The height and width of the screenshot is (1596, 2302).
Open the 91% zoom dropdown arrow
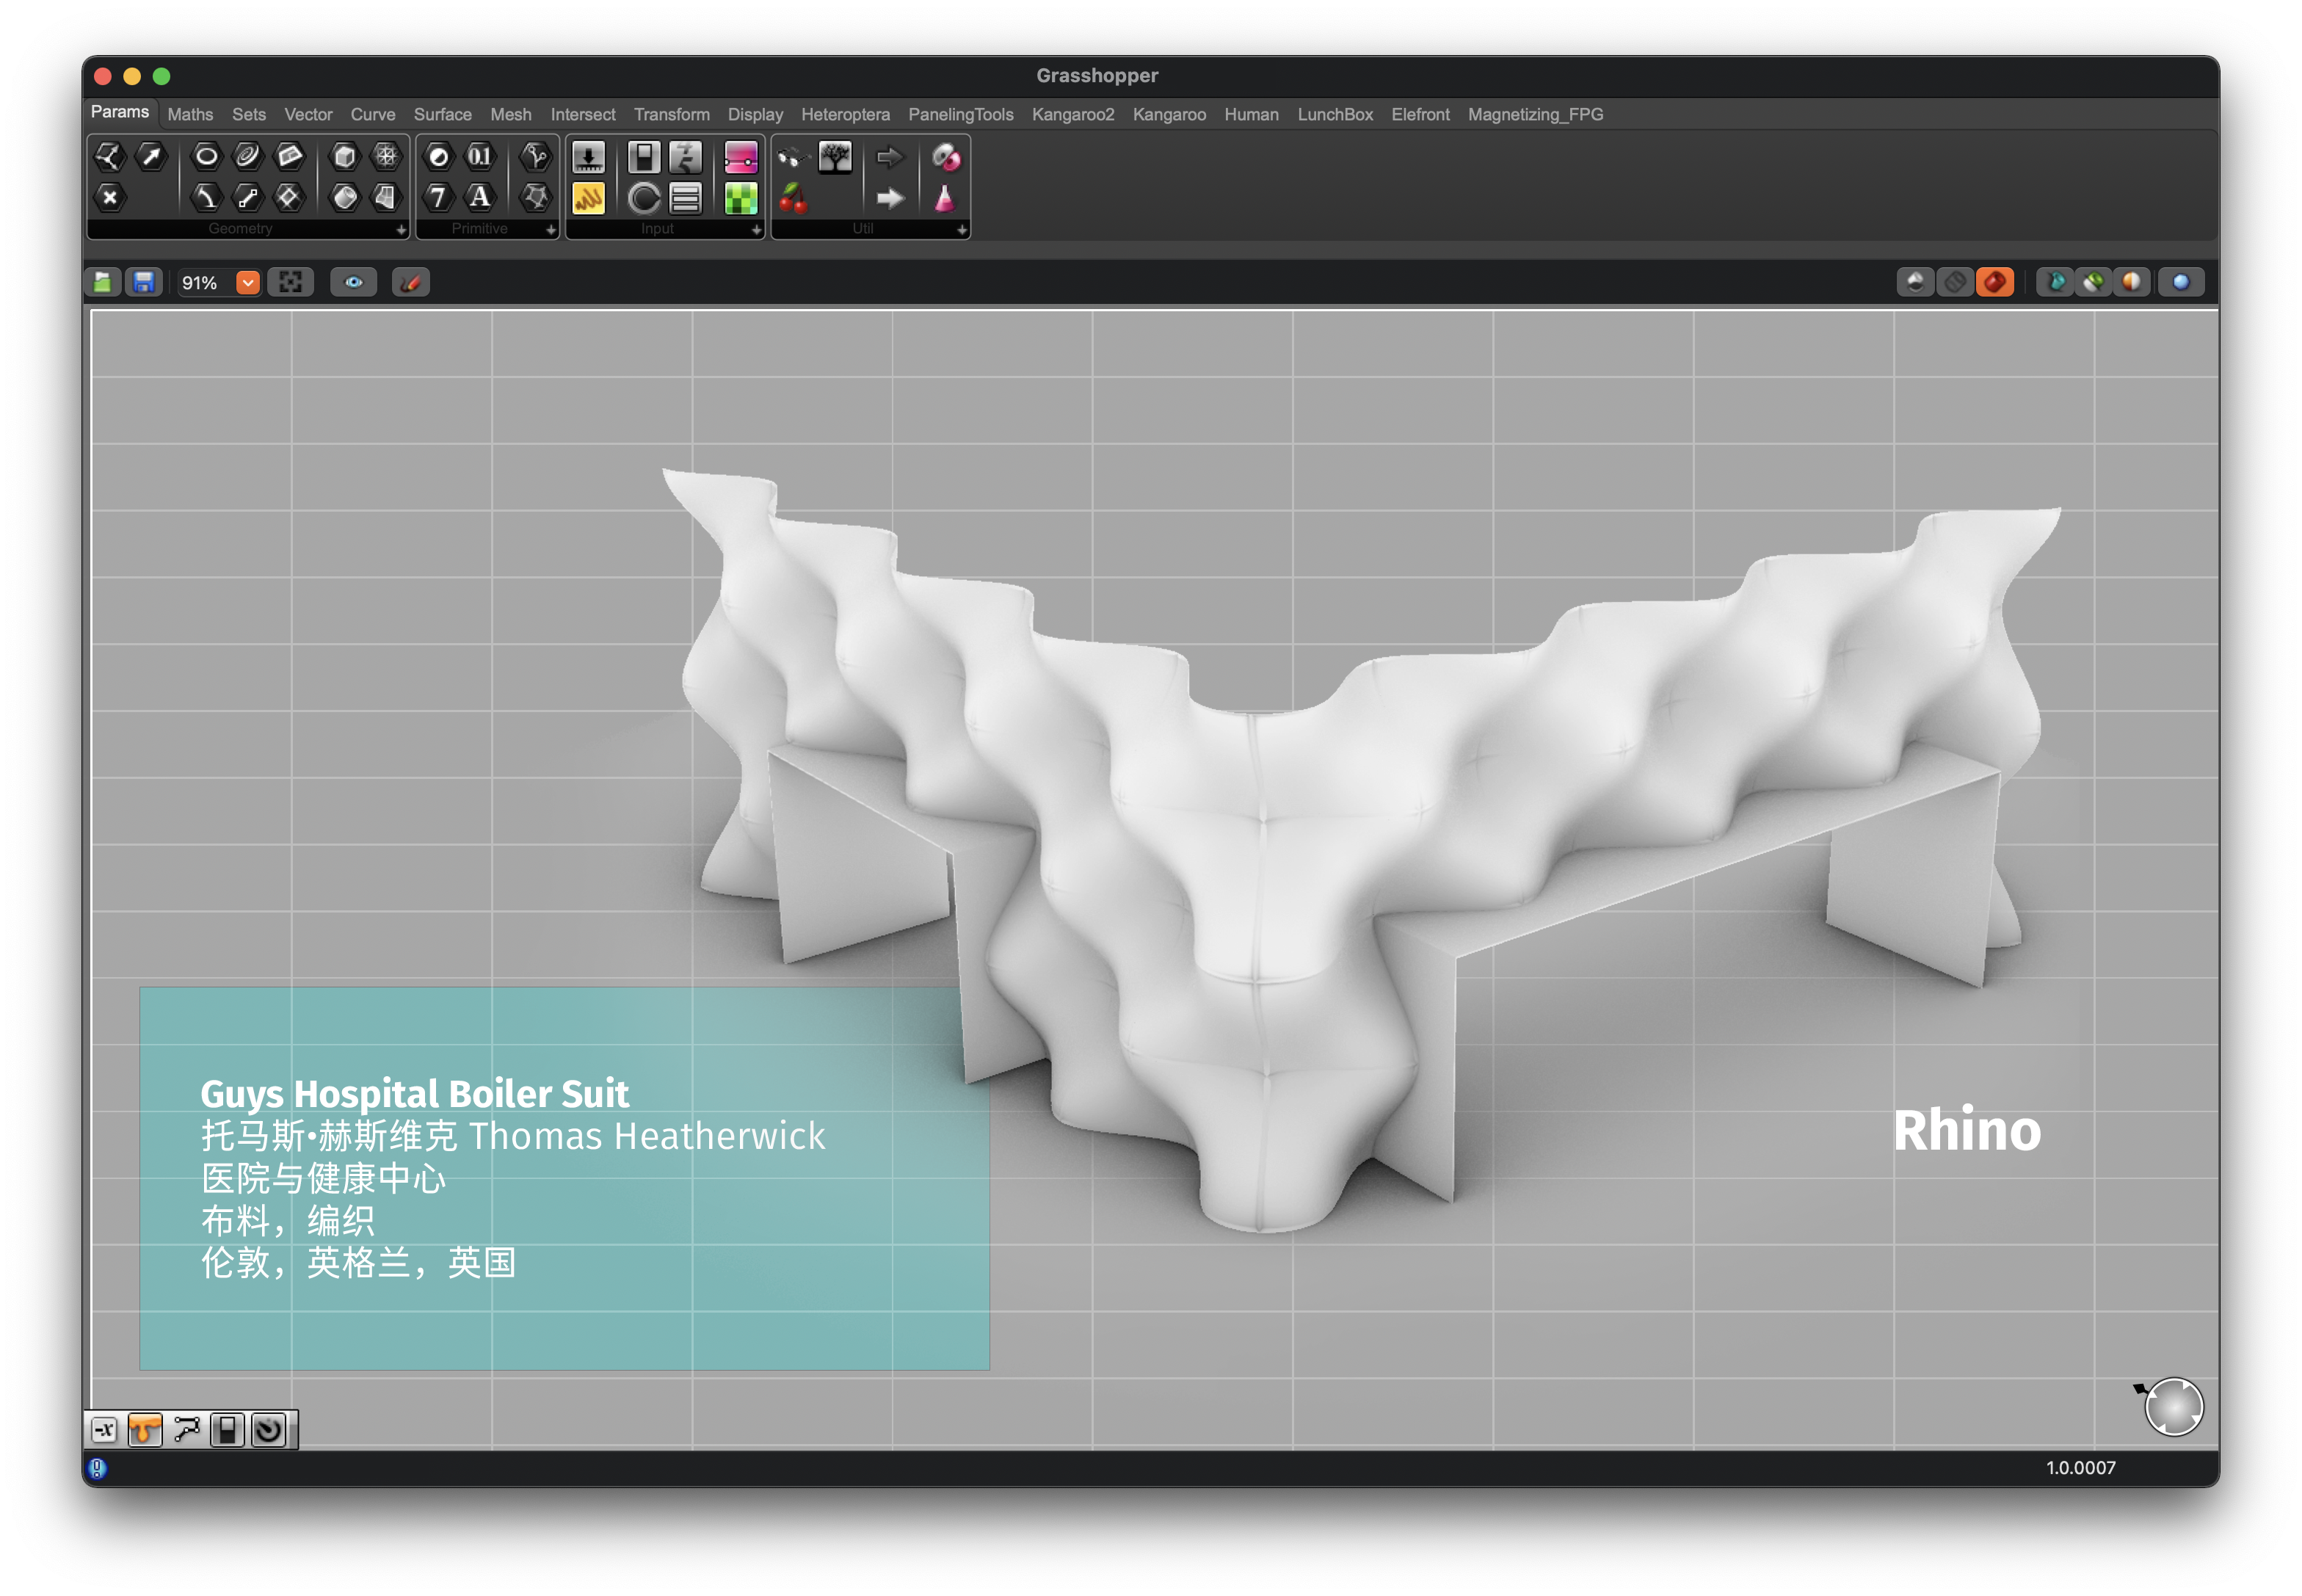coord(247,283)
